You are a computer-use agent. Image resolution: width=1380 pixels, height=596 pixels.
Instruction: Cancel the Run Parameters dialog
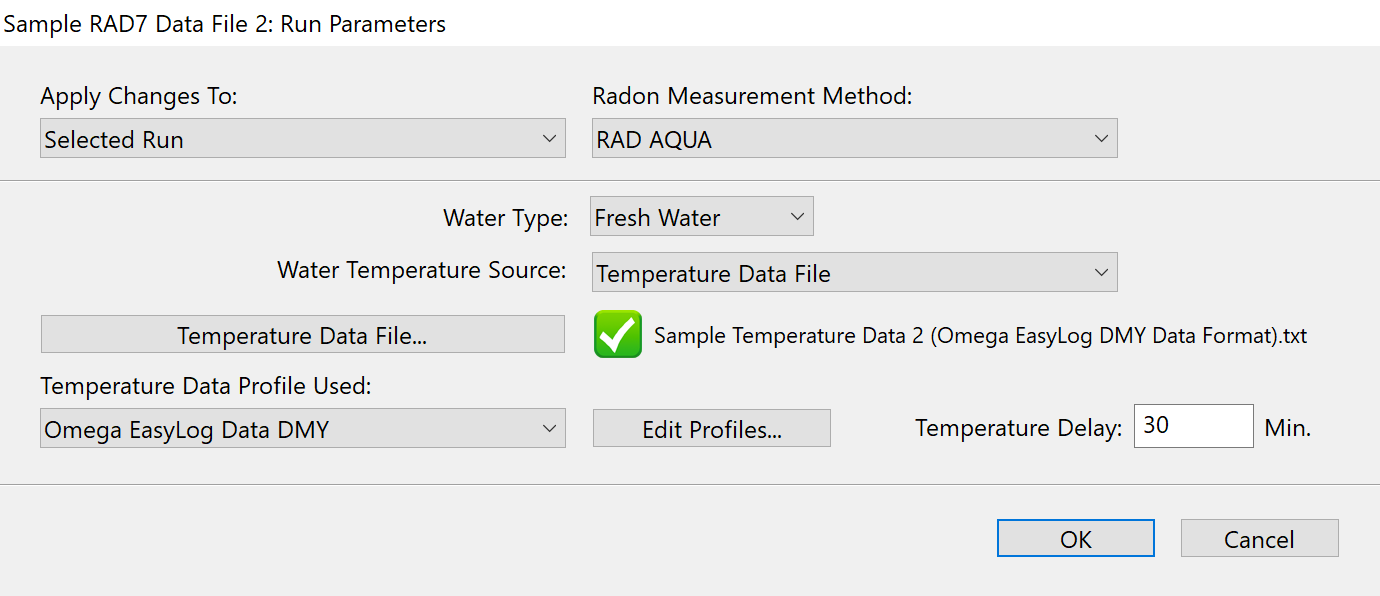tap(1259, 539)
